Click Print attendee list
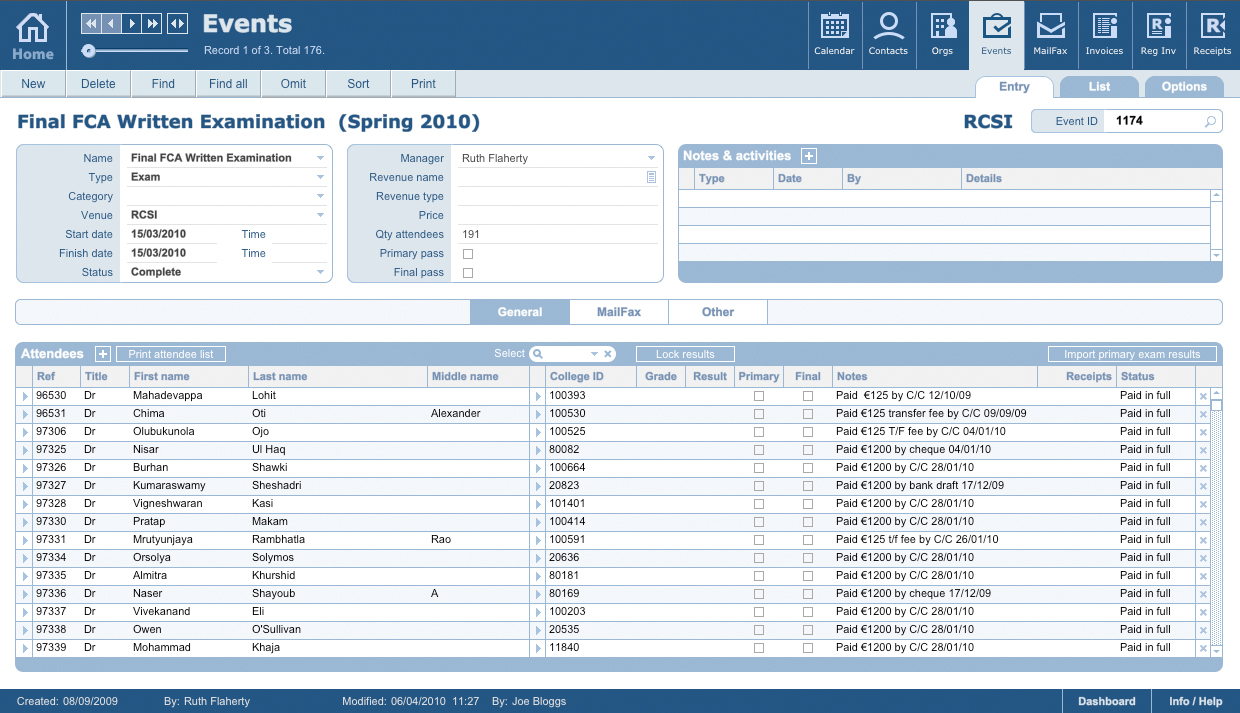This screenshot has height=713, width=1240. (171, 354)
